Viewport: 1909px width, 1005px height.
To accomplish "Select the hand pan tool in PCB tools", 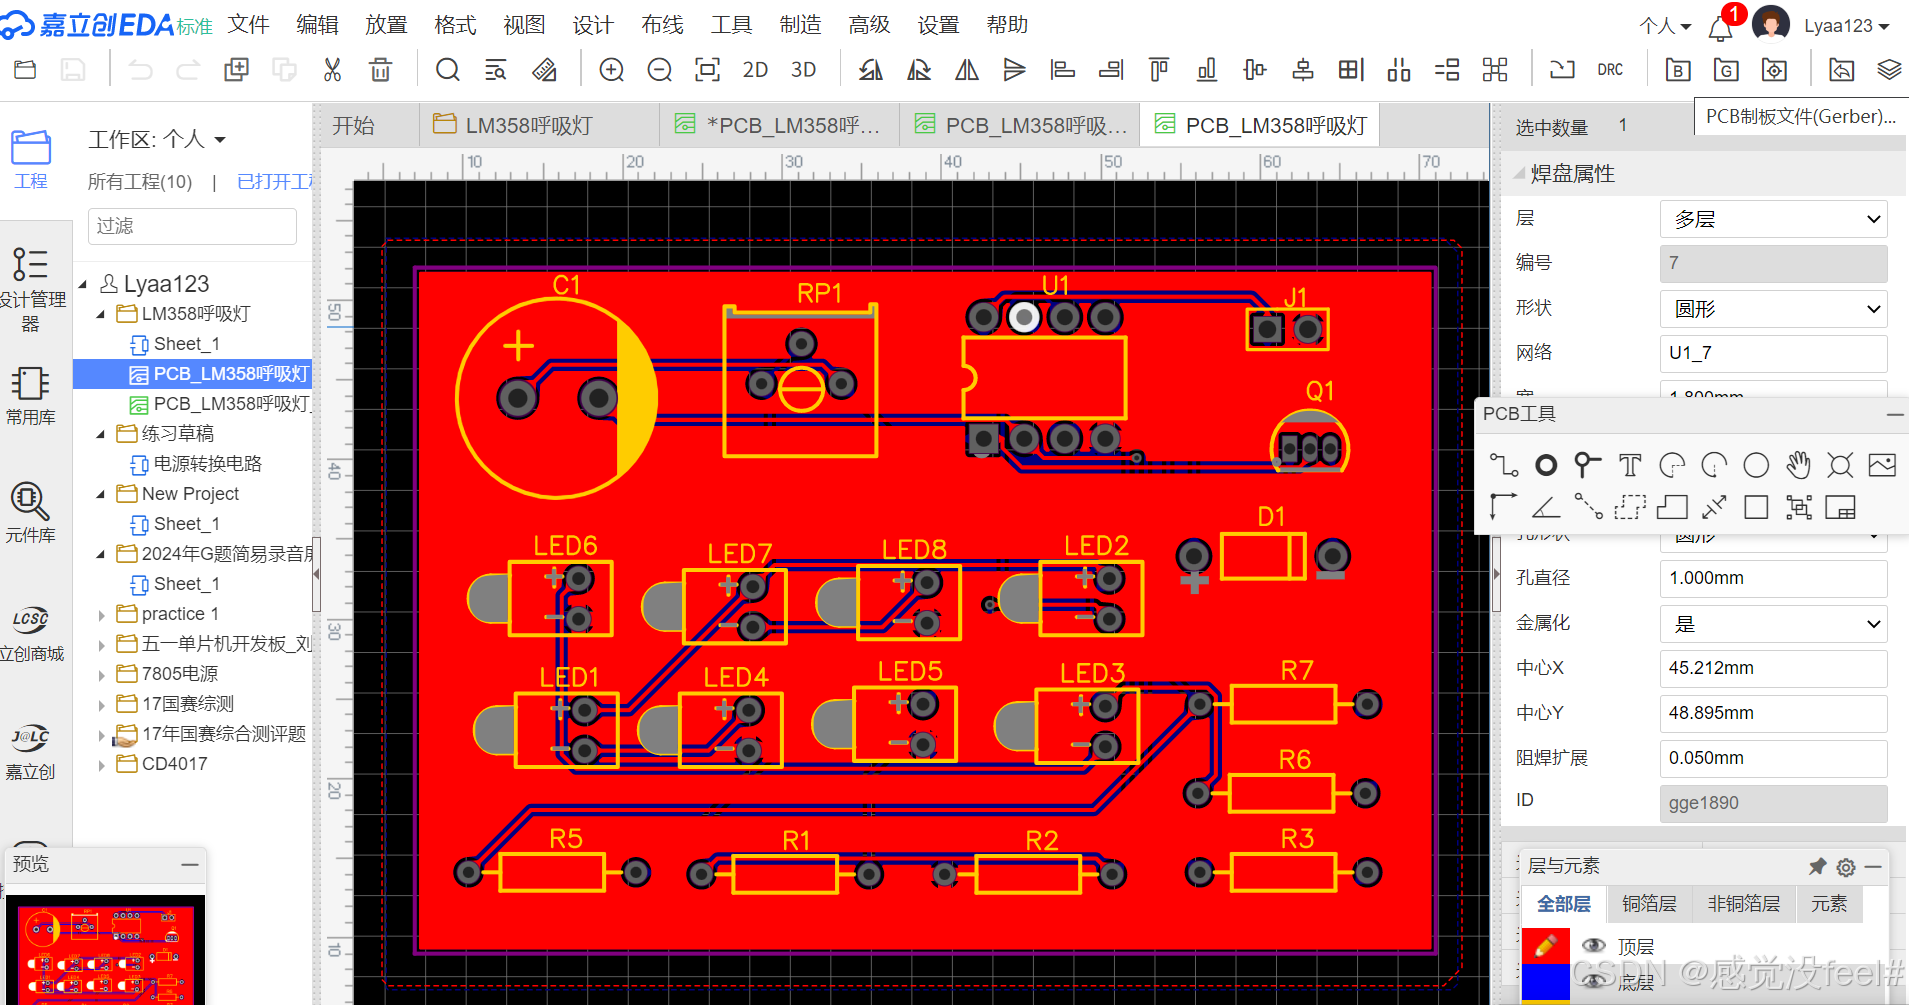I will tap(1798, 465).
